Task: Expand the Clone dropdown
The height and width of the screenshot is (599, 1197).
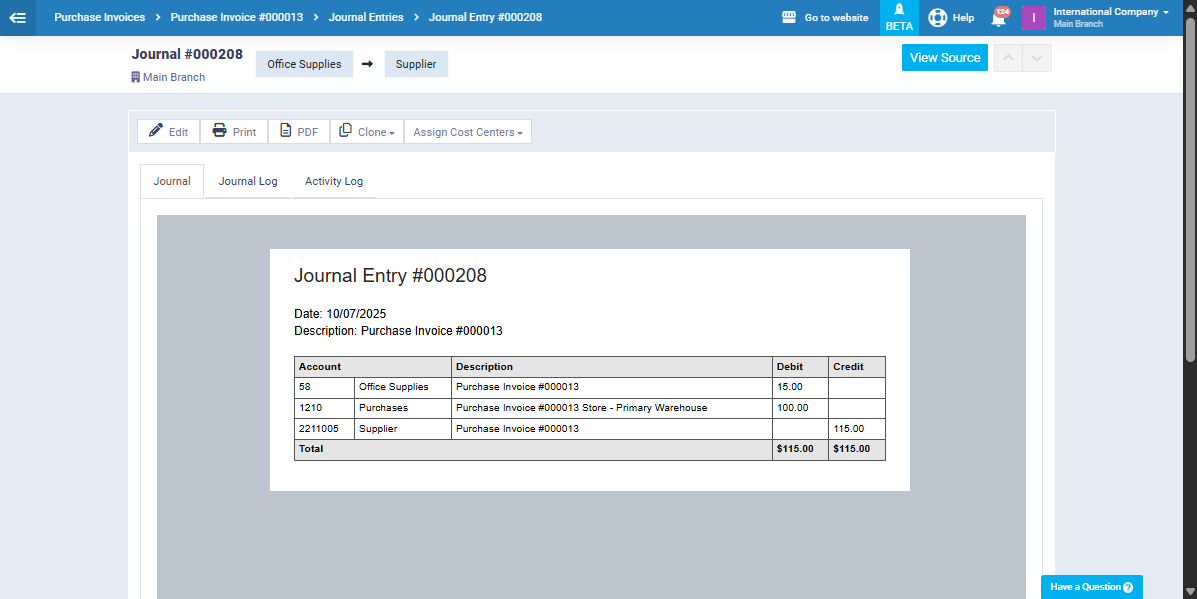Action: [x=367, y=132]
